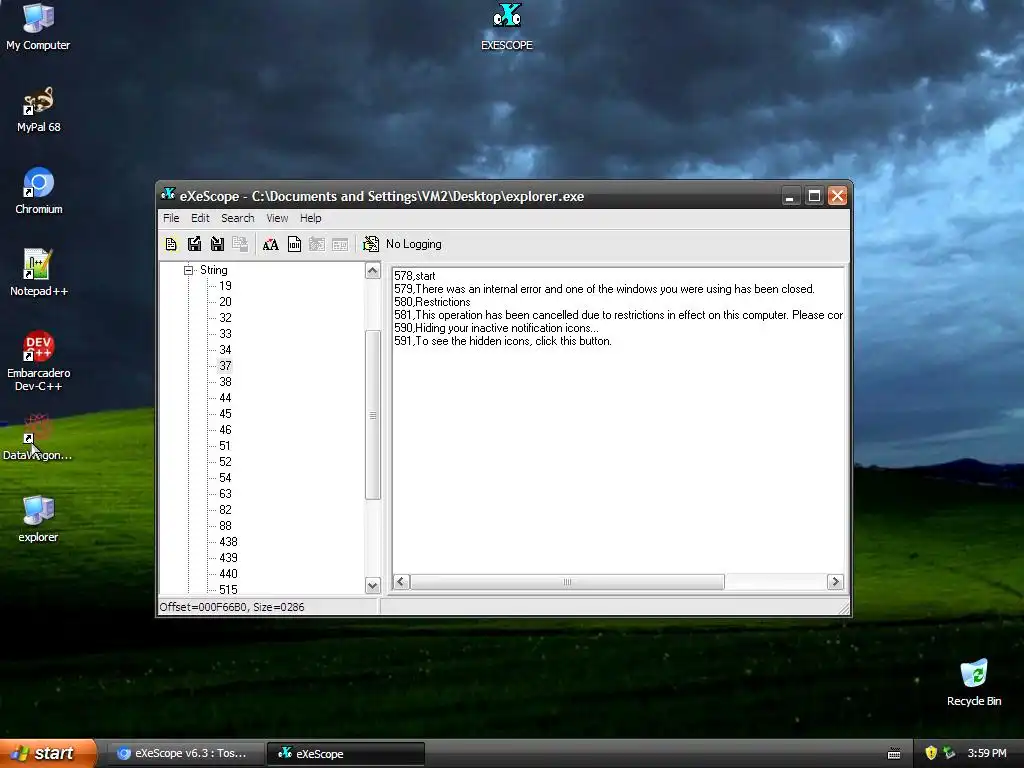Screen dimensions: 1024x768
Task: Select String resource 438
Action: point(229,542)
